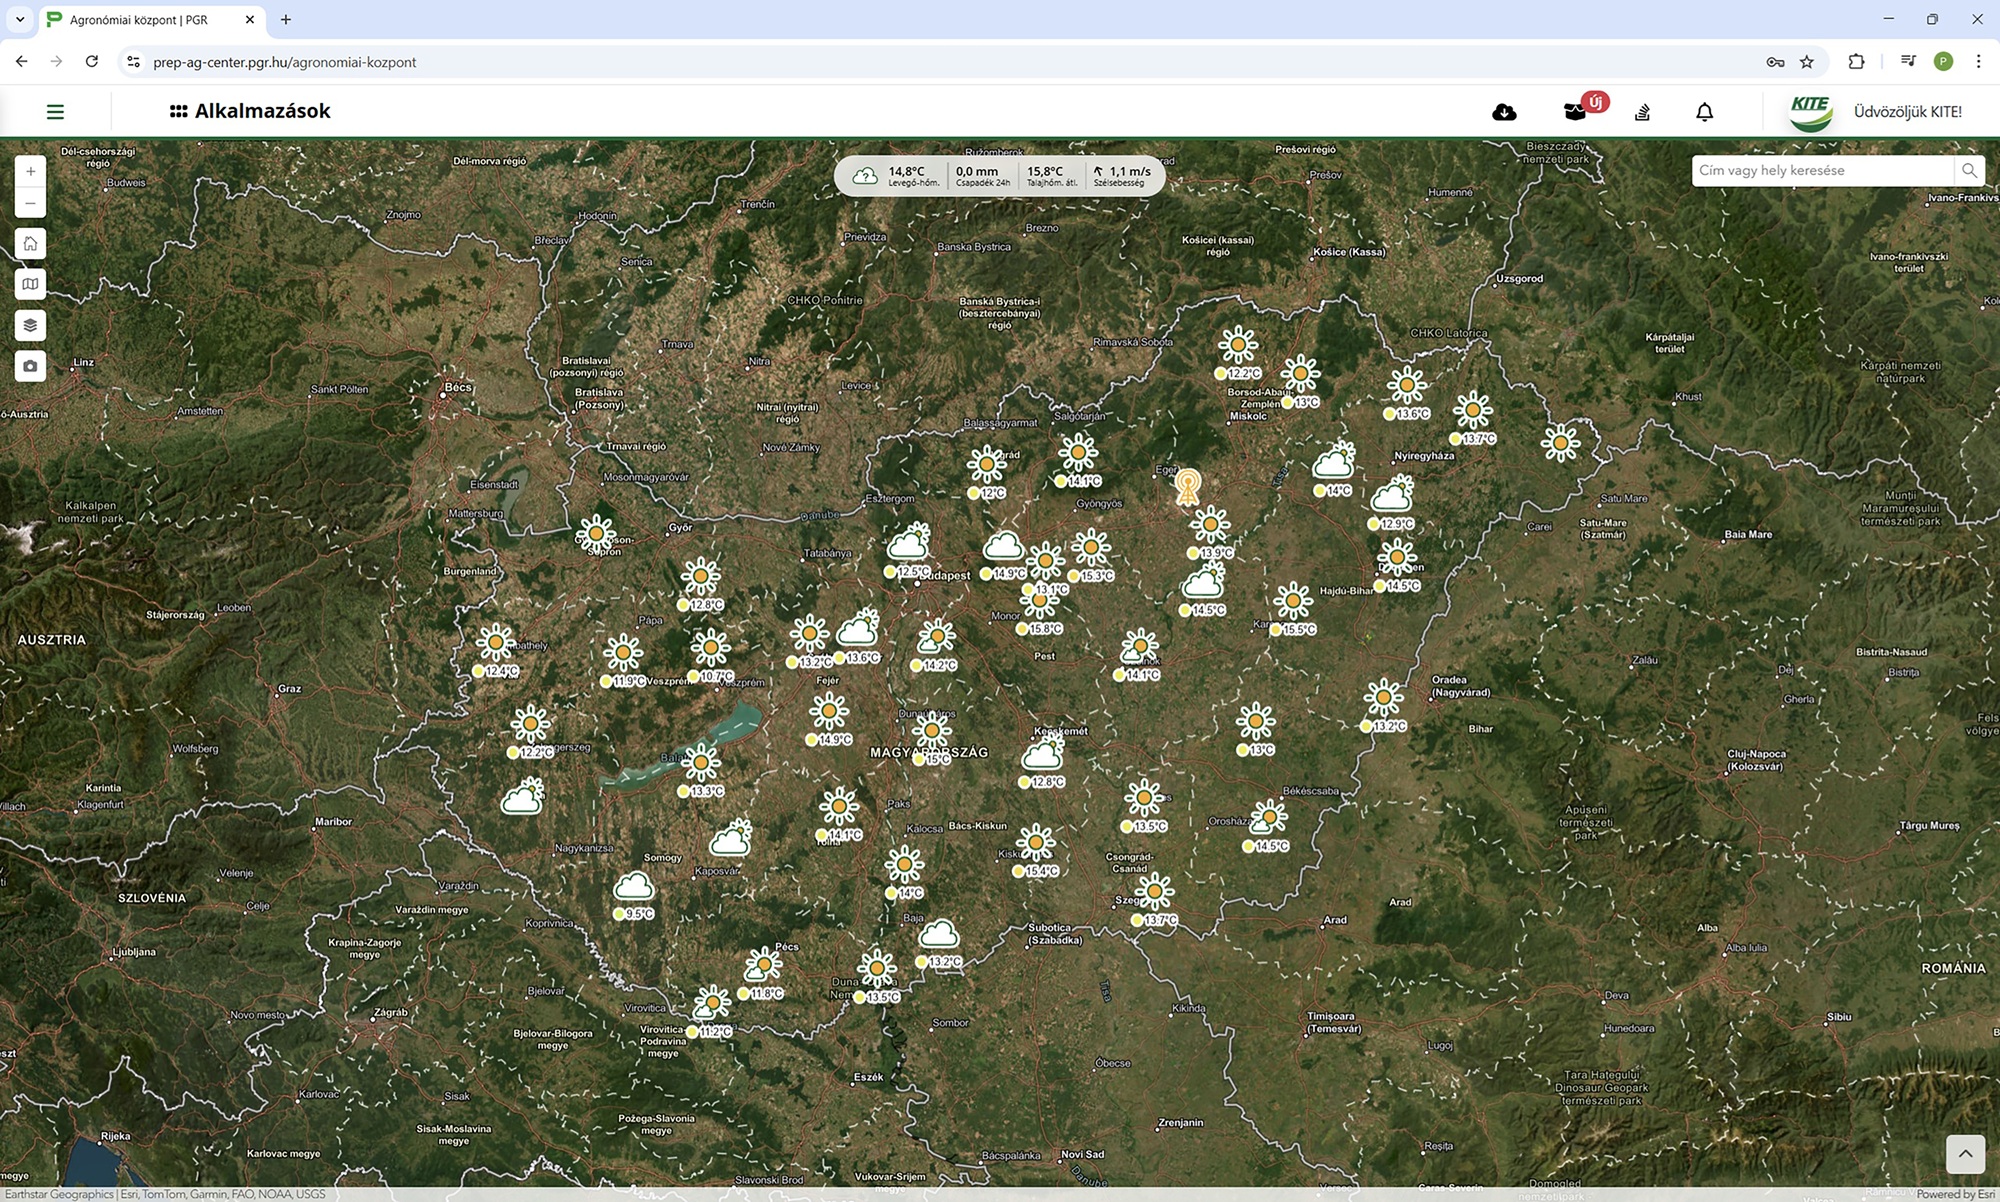This screenshot has height=1202, width=2000.
Task: Select the sunny station showing 15,3°C
Action: 1091,547
